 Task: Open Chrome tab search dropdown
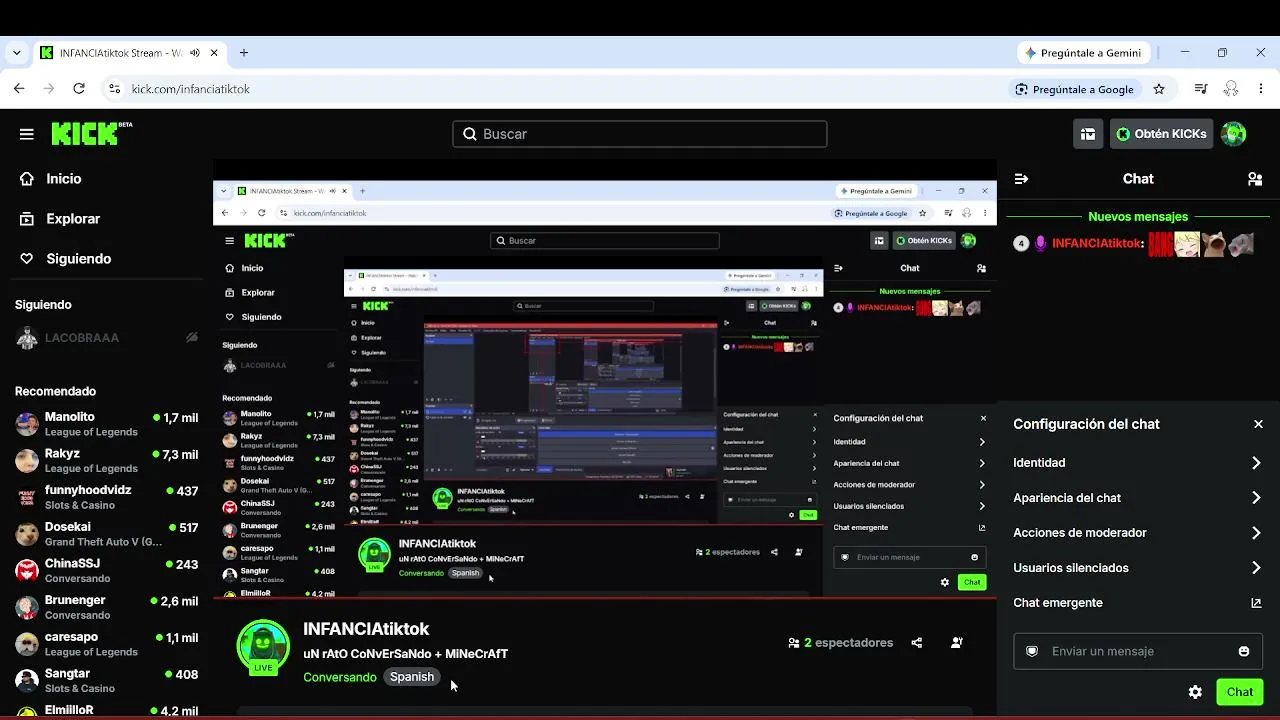pyautogui.click(x=17, y=53)
